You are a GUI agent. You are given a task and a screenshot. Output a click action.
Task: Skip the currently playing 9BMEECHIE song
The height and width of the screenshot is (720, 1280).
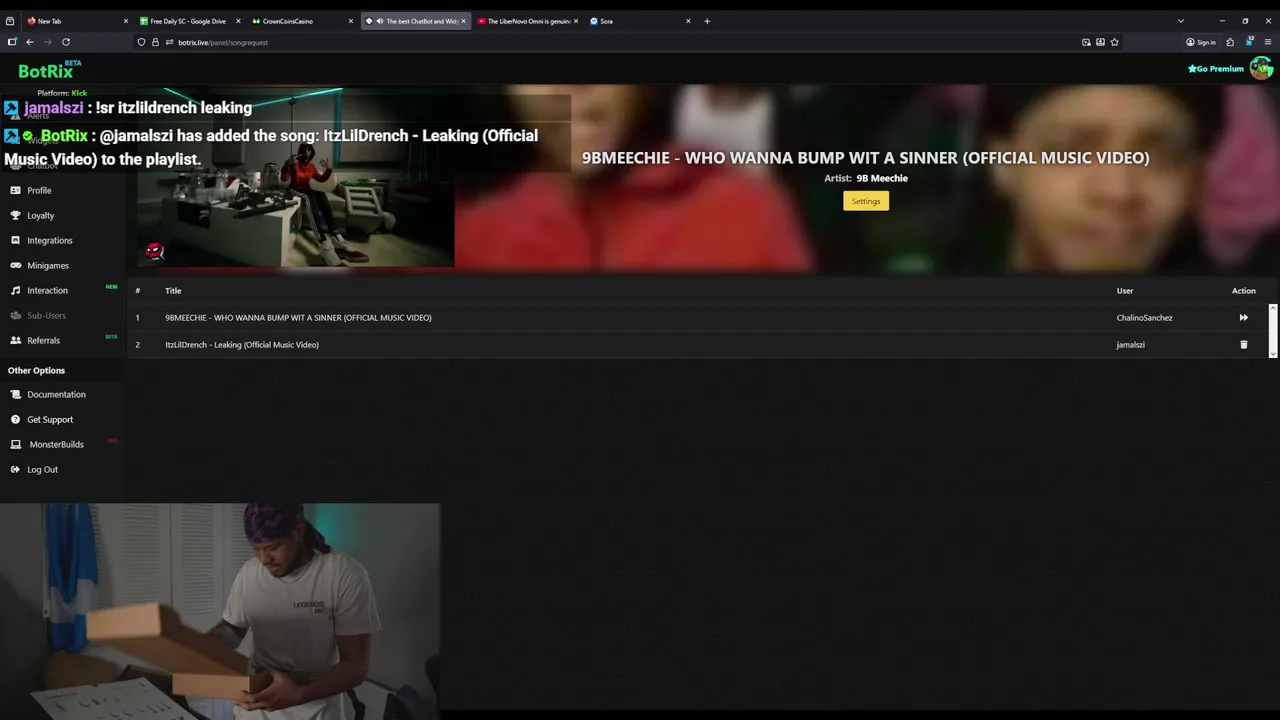tap(1243, 317)
